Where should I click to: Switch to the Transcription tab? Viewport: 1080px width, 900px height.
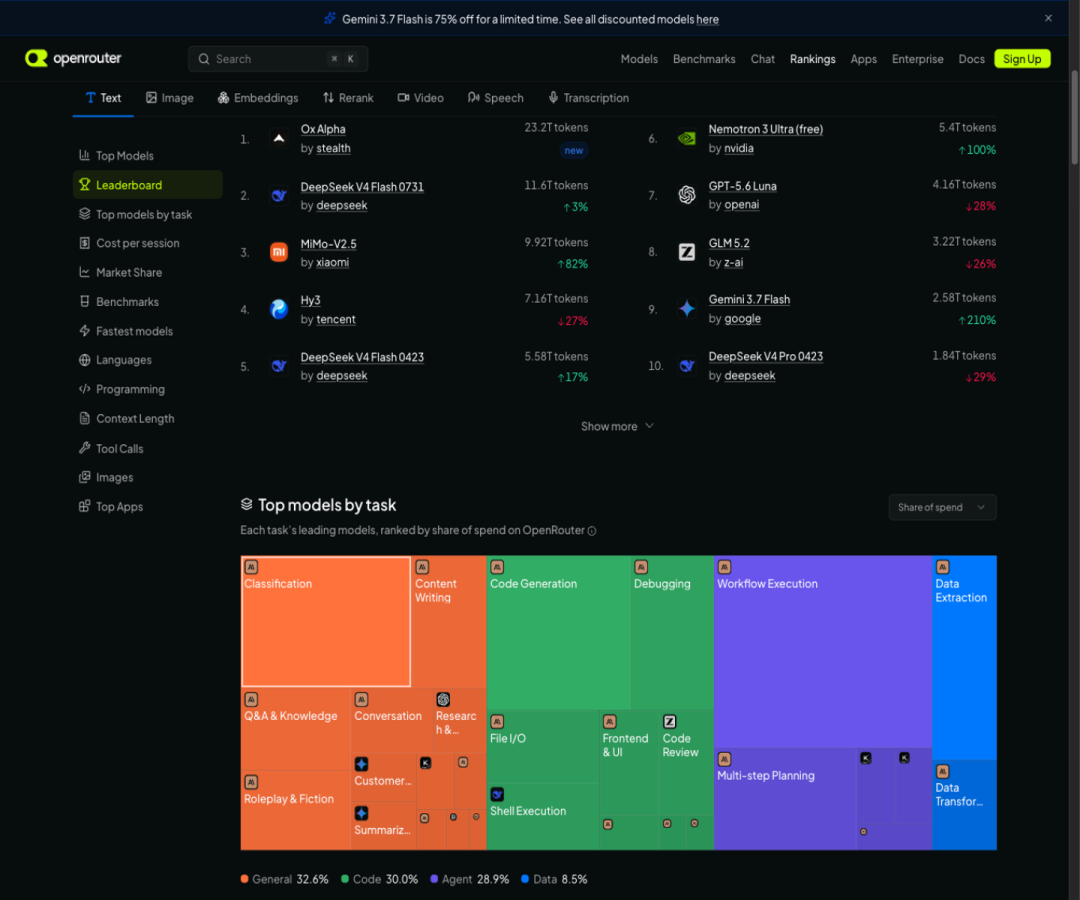[x=588, y=98]
